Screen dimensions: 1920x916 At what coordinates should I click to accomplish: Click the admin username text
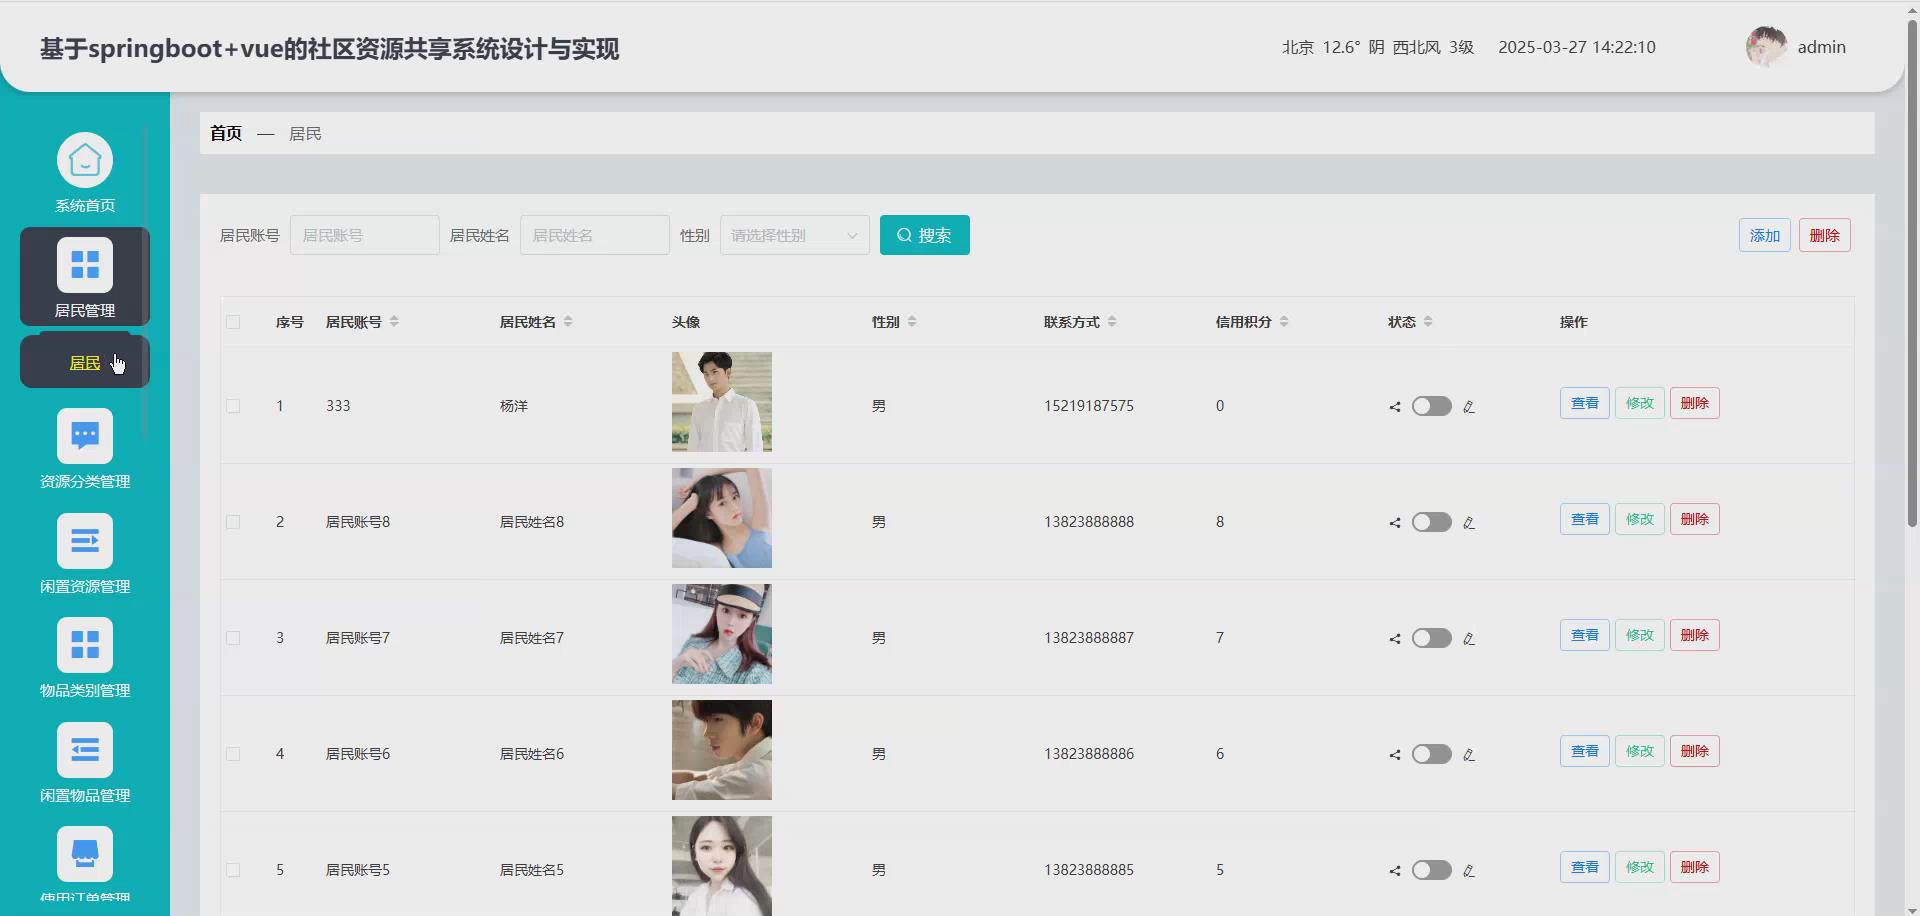coord(1822,47)
